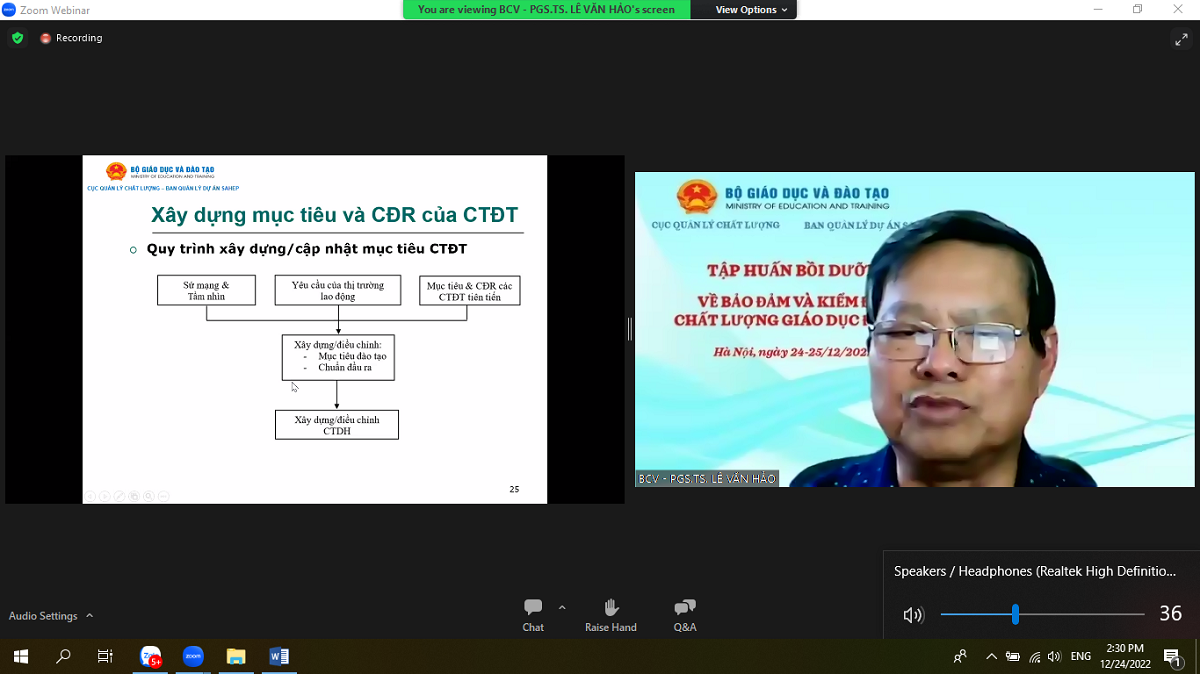
Task: Click the Zoom app icon in the taskbar
Action: pyautogui.click(x=193, y=657)
